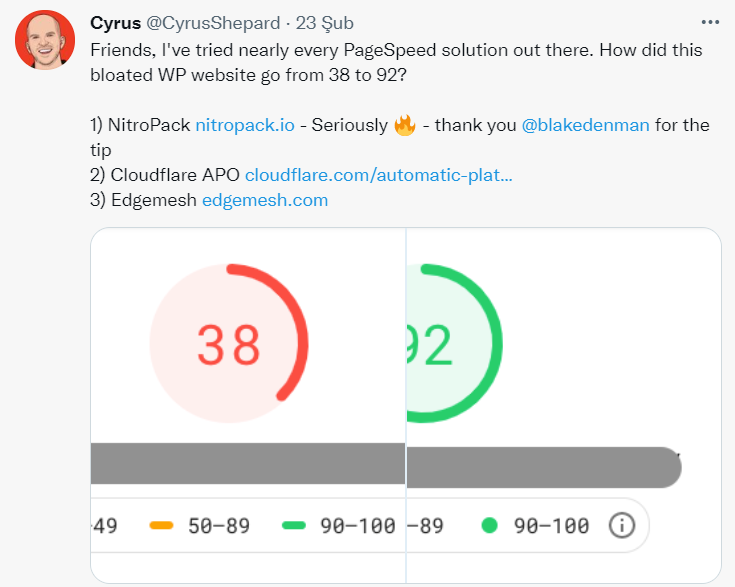The image size is (735, 587).
Task: Click the gray redacted bar under score 38
Action: [x=248, y=463]
